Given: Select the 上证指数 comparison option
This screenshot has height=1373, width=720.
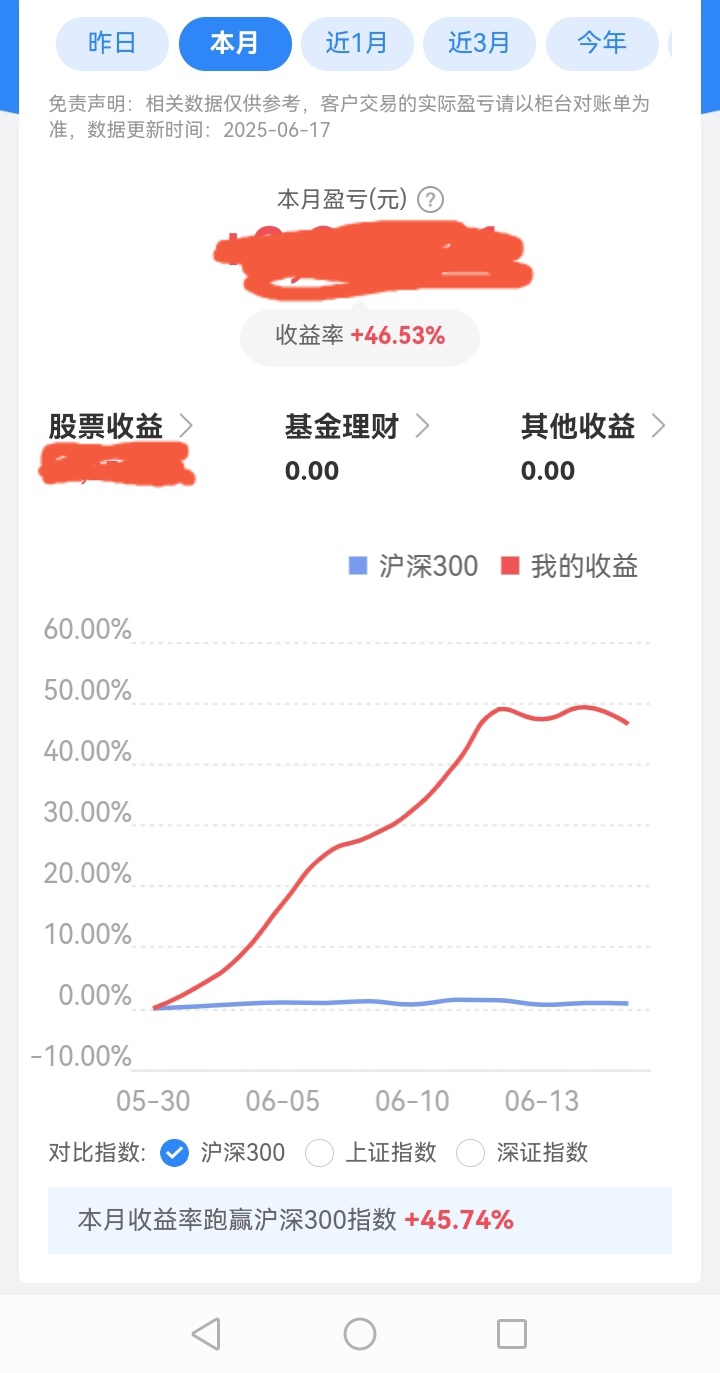Looking at the screenshot, I should (x=319, y=1153).
